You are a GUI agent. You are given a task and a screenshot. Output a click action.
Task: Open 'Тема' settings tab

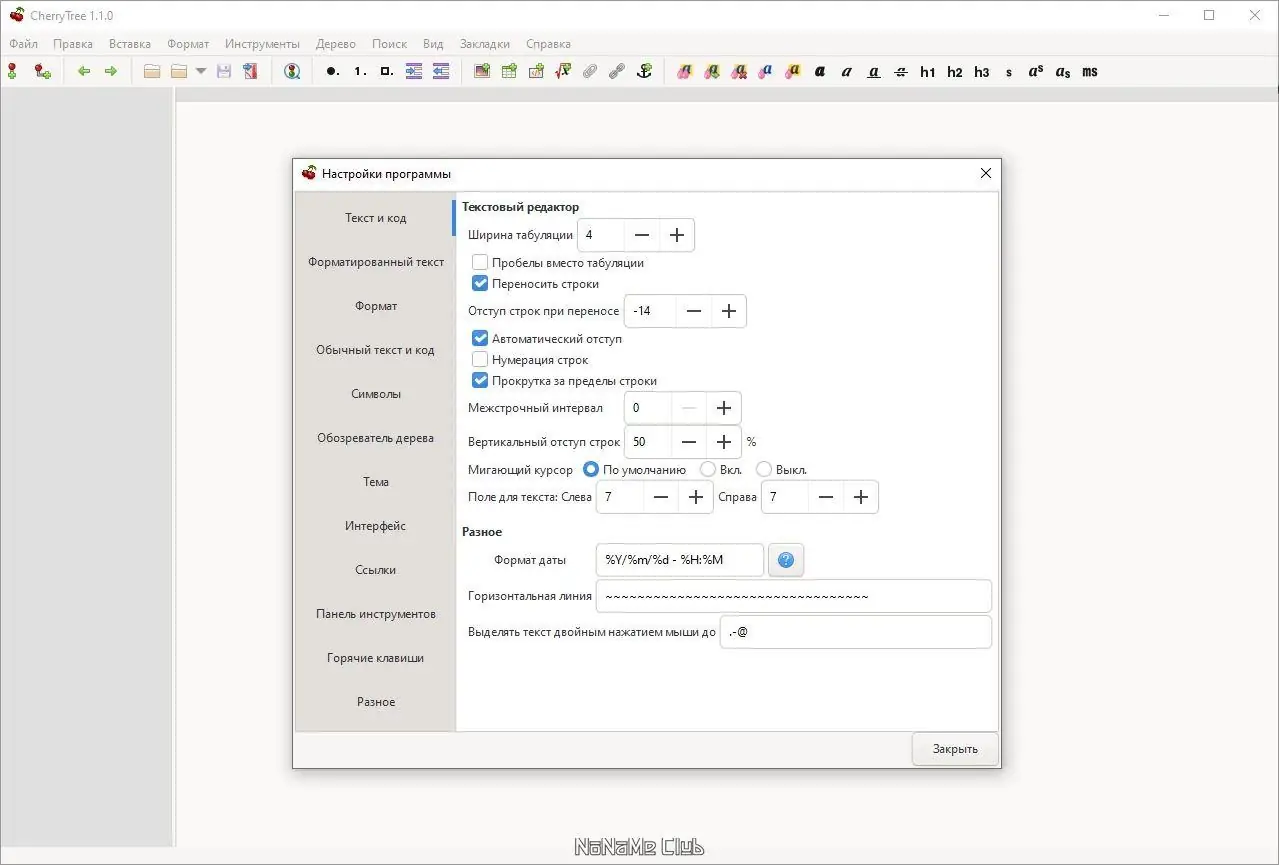tap(376, 482)
